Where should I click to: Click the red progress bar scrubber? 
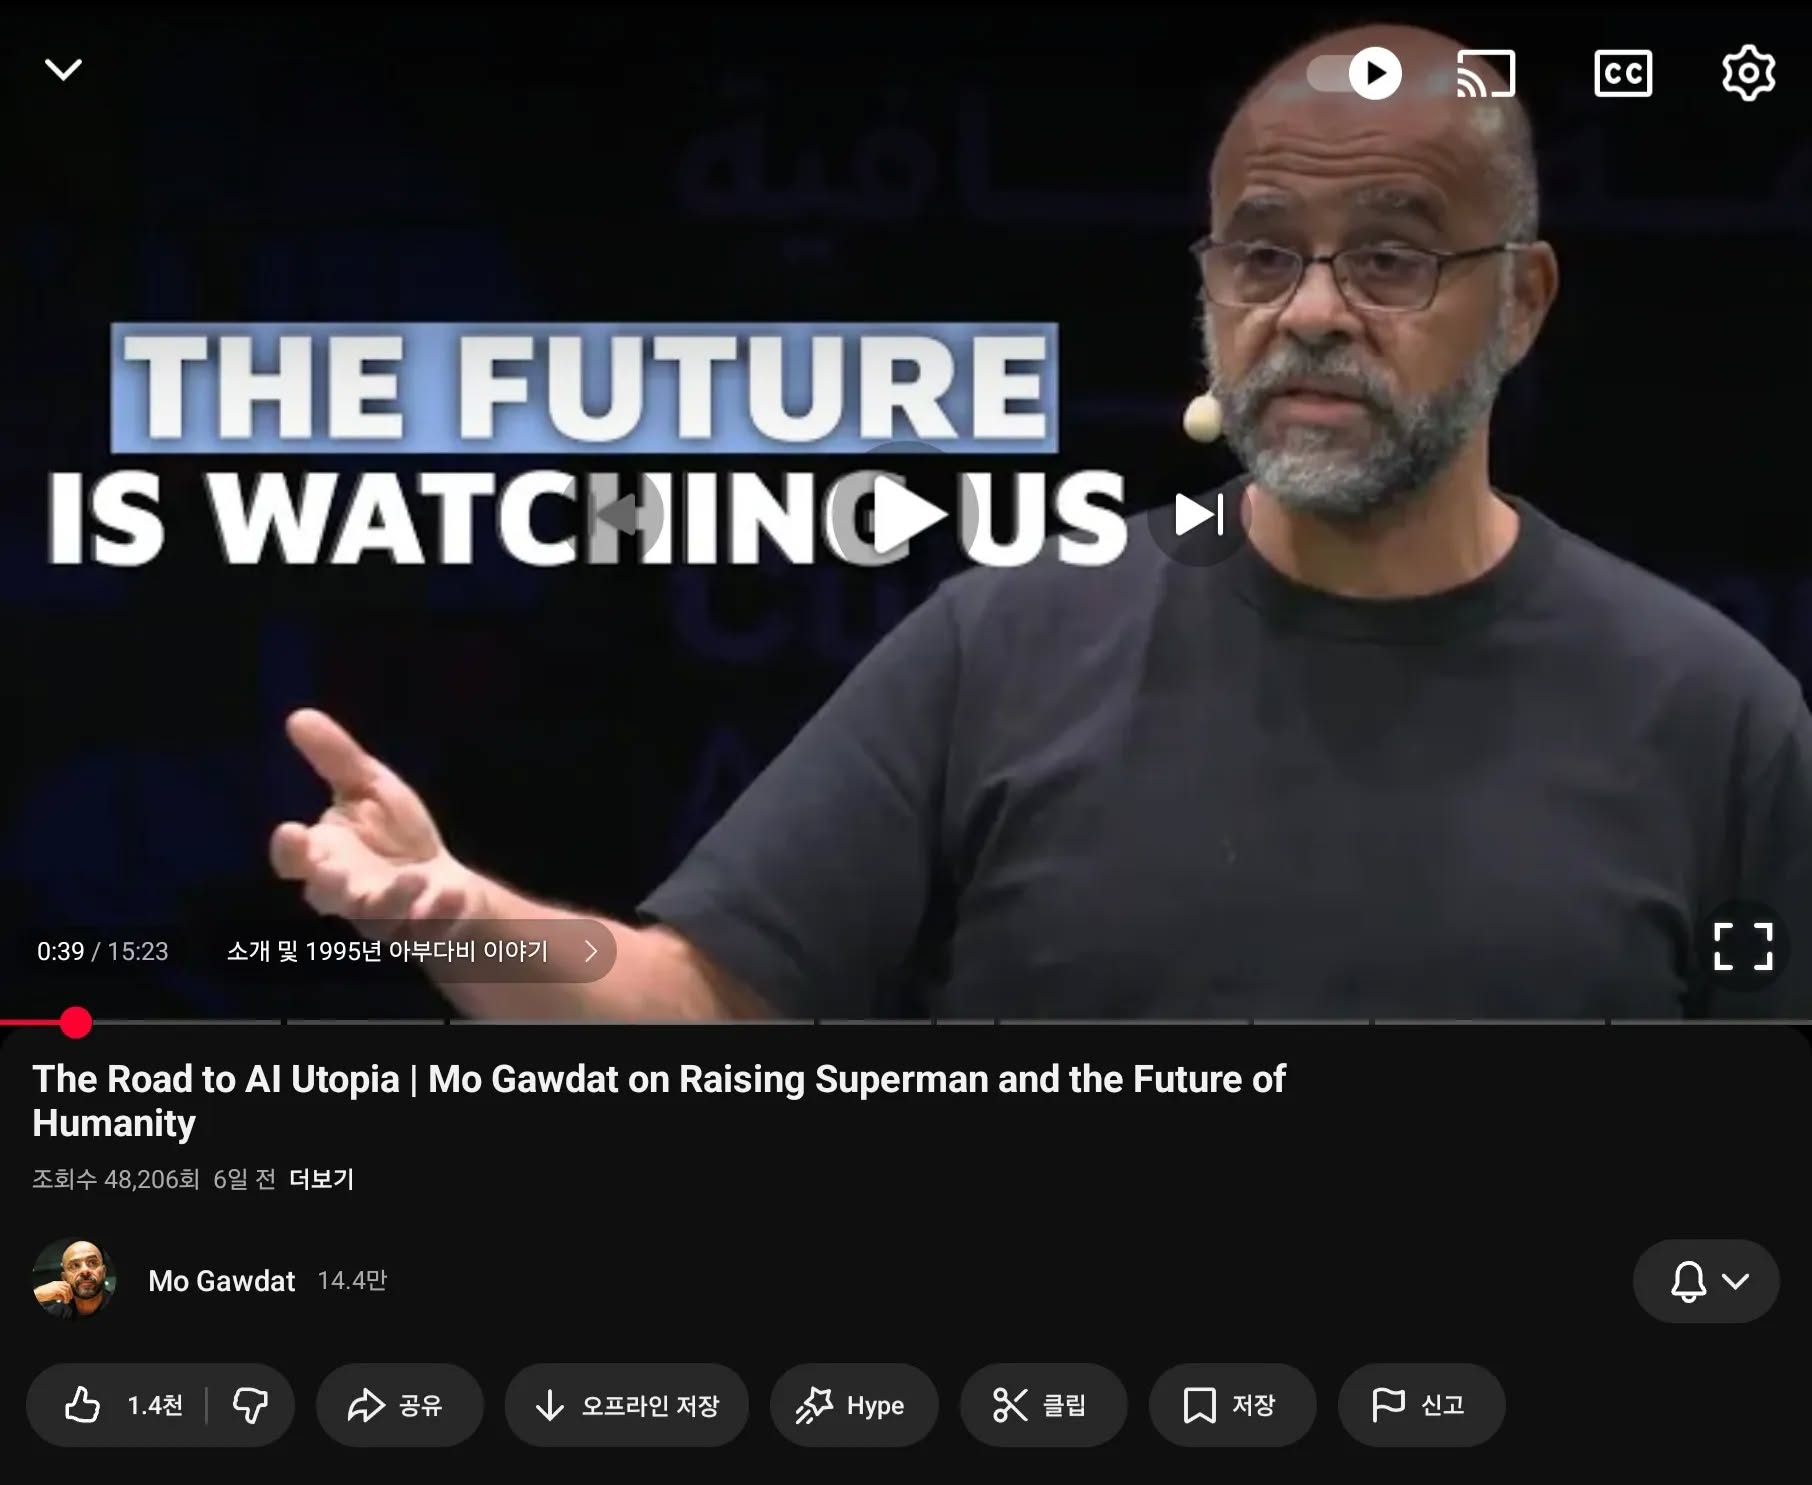pos(76,1022)
